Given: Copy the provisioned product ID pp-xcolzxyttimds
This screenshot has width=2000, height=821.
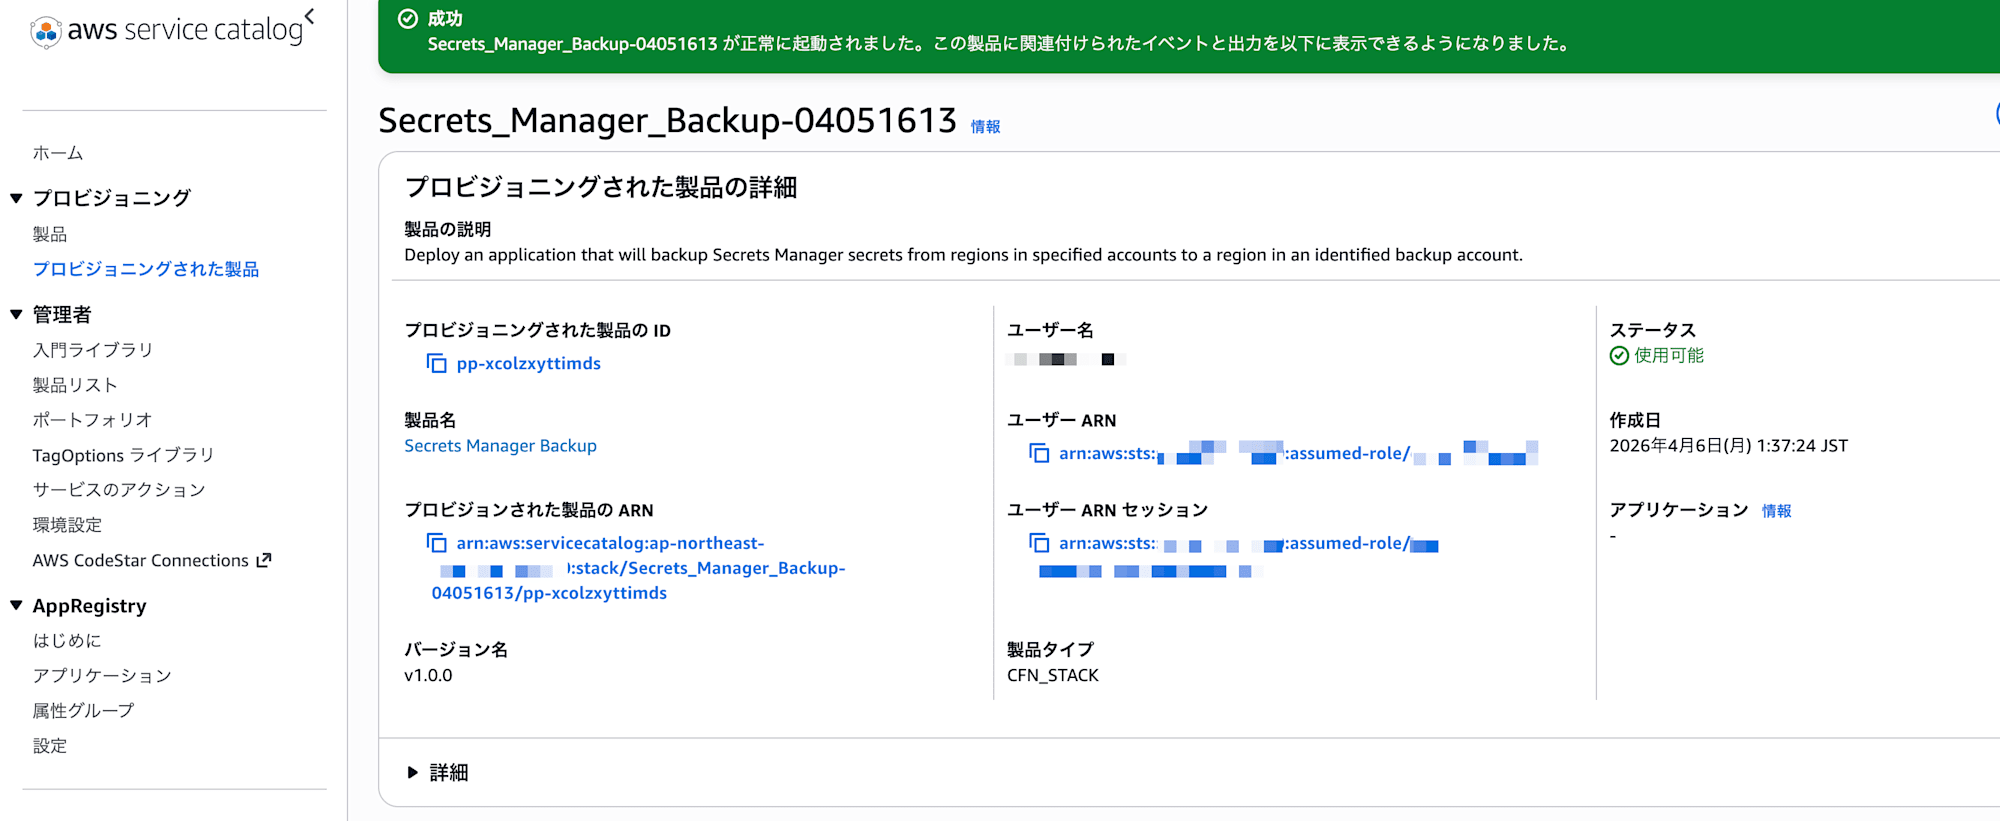Looking at the screenshot, I should tap(436, 363).
